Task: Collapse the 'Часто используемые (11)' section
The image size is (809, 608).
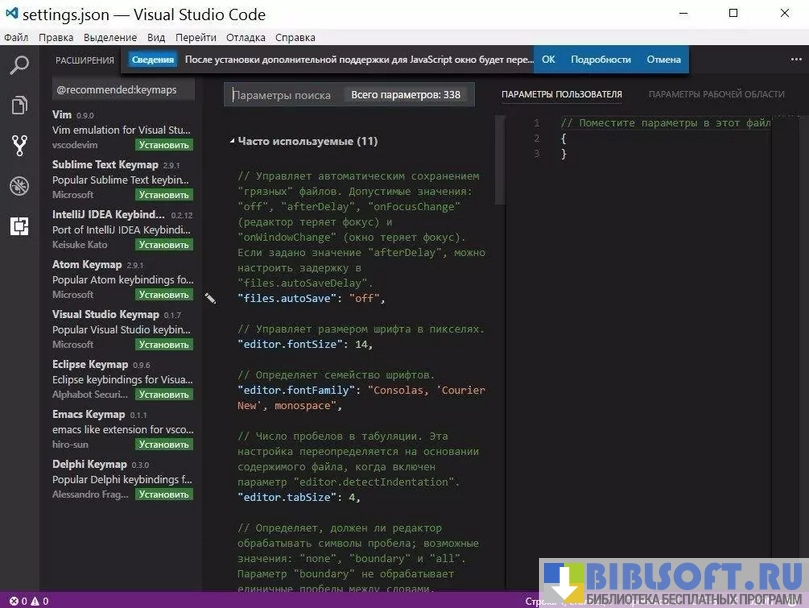Action: point(232,142)
